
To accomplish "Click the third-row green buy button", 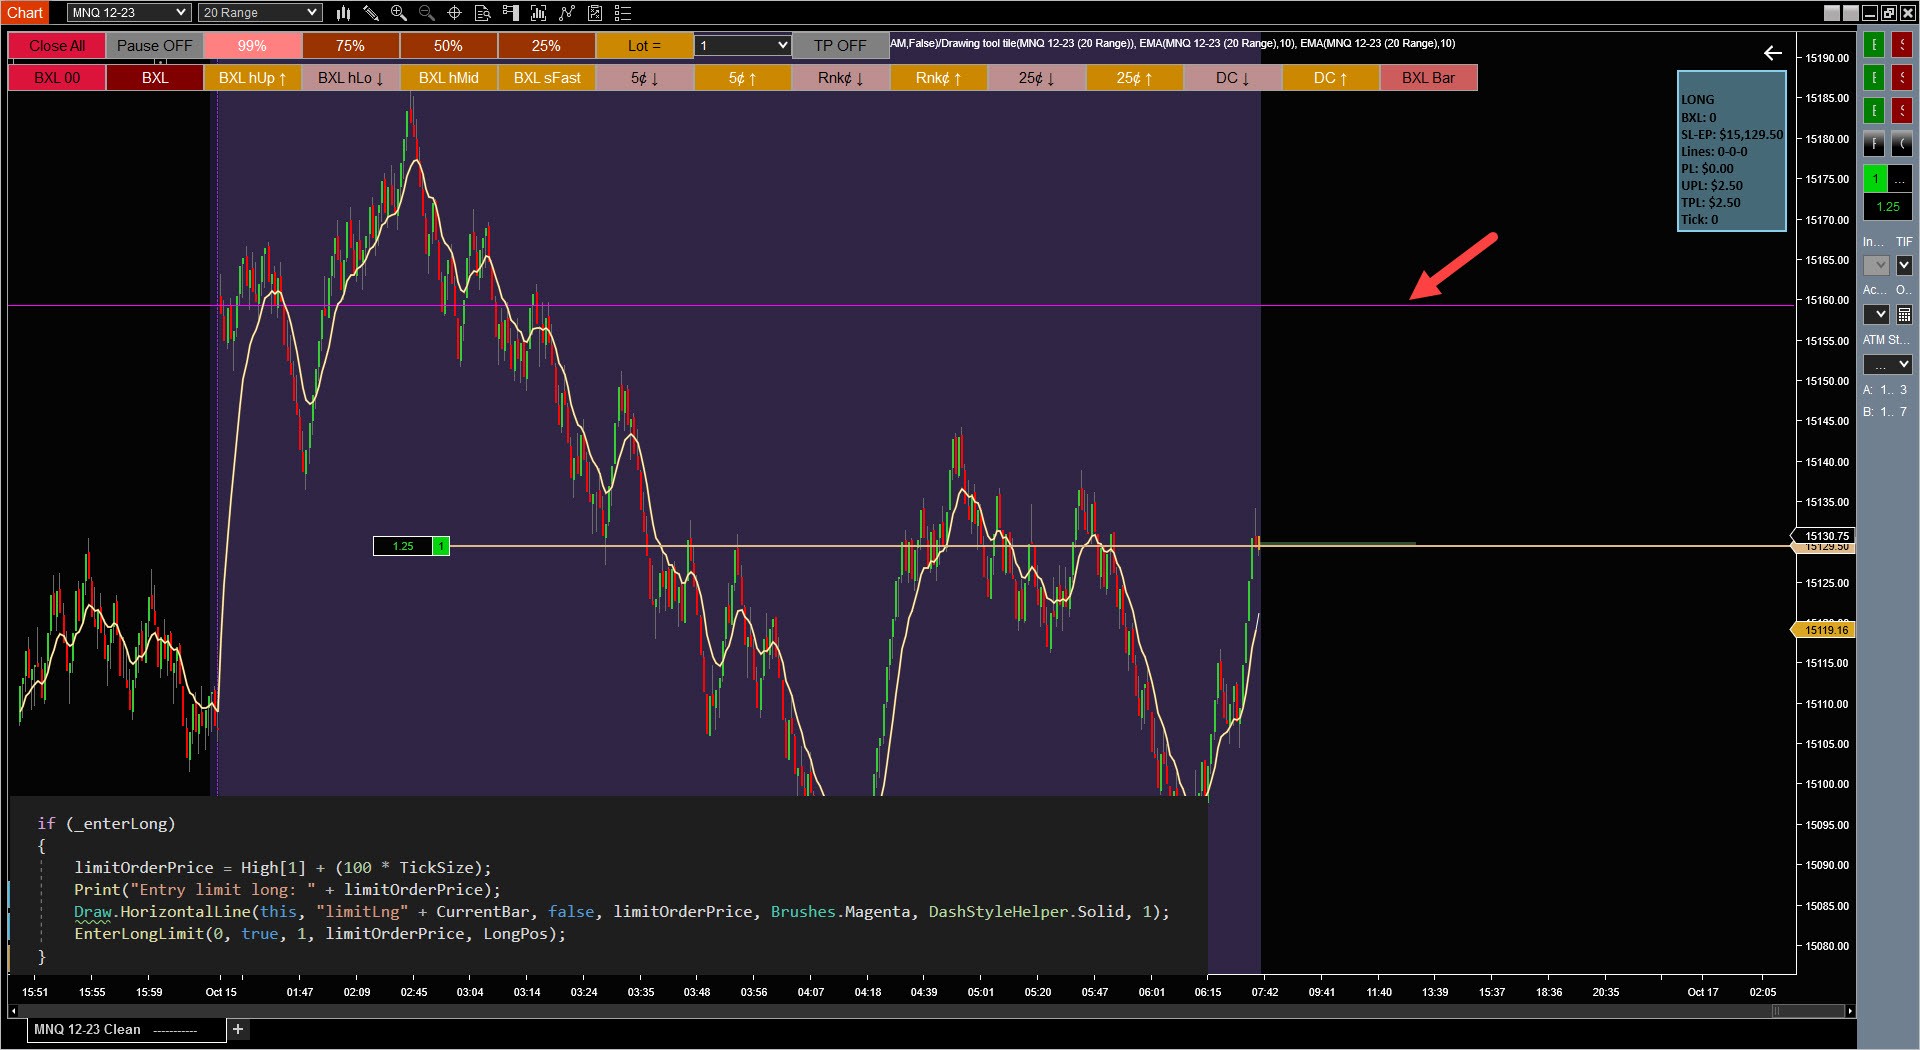I will click(x=1874, y=111).
